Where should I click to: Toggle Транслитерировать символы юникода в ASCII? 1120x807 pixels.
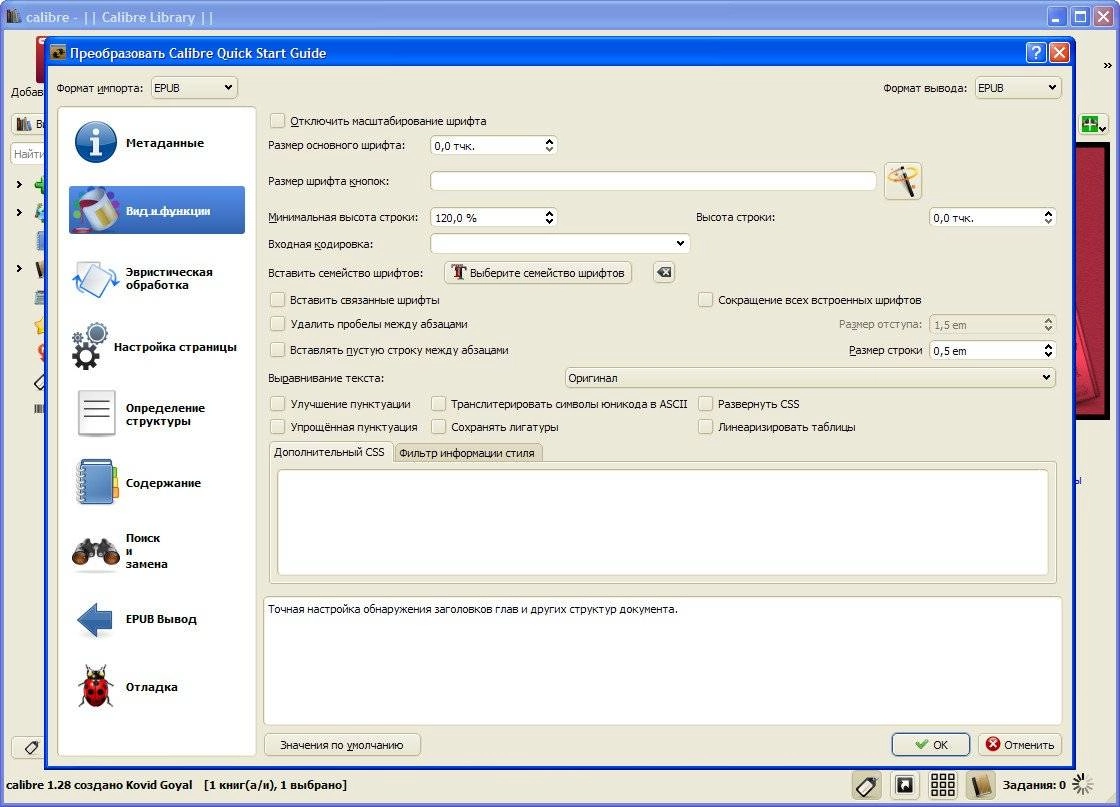439,404
